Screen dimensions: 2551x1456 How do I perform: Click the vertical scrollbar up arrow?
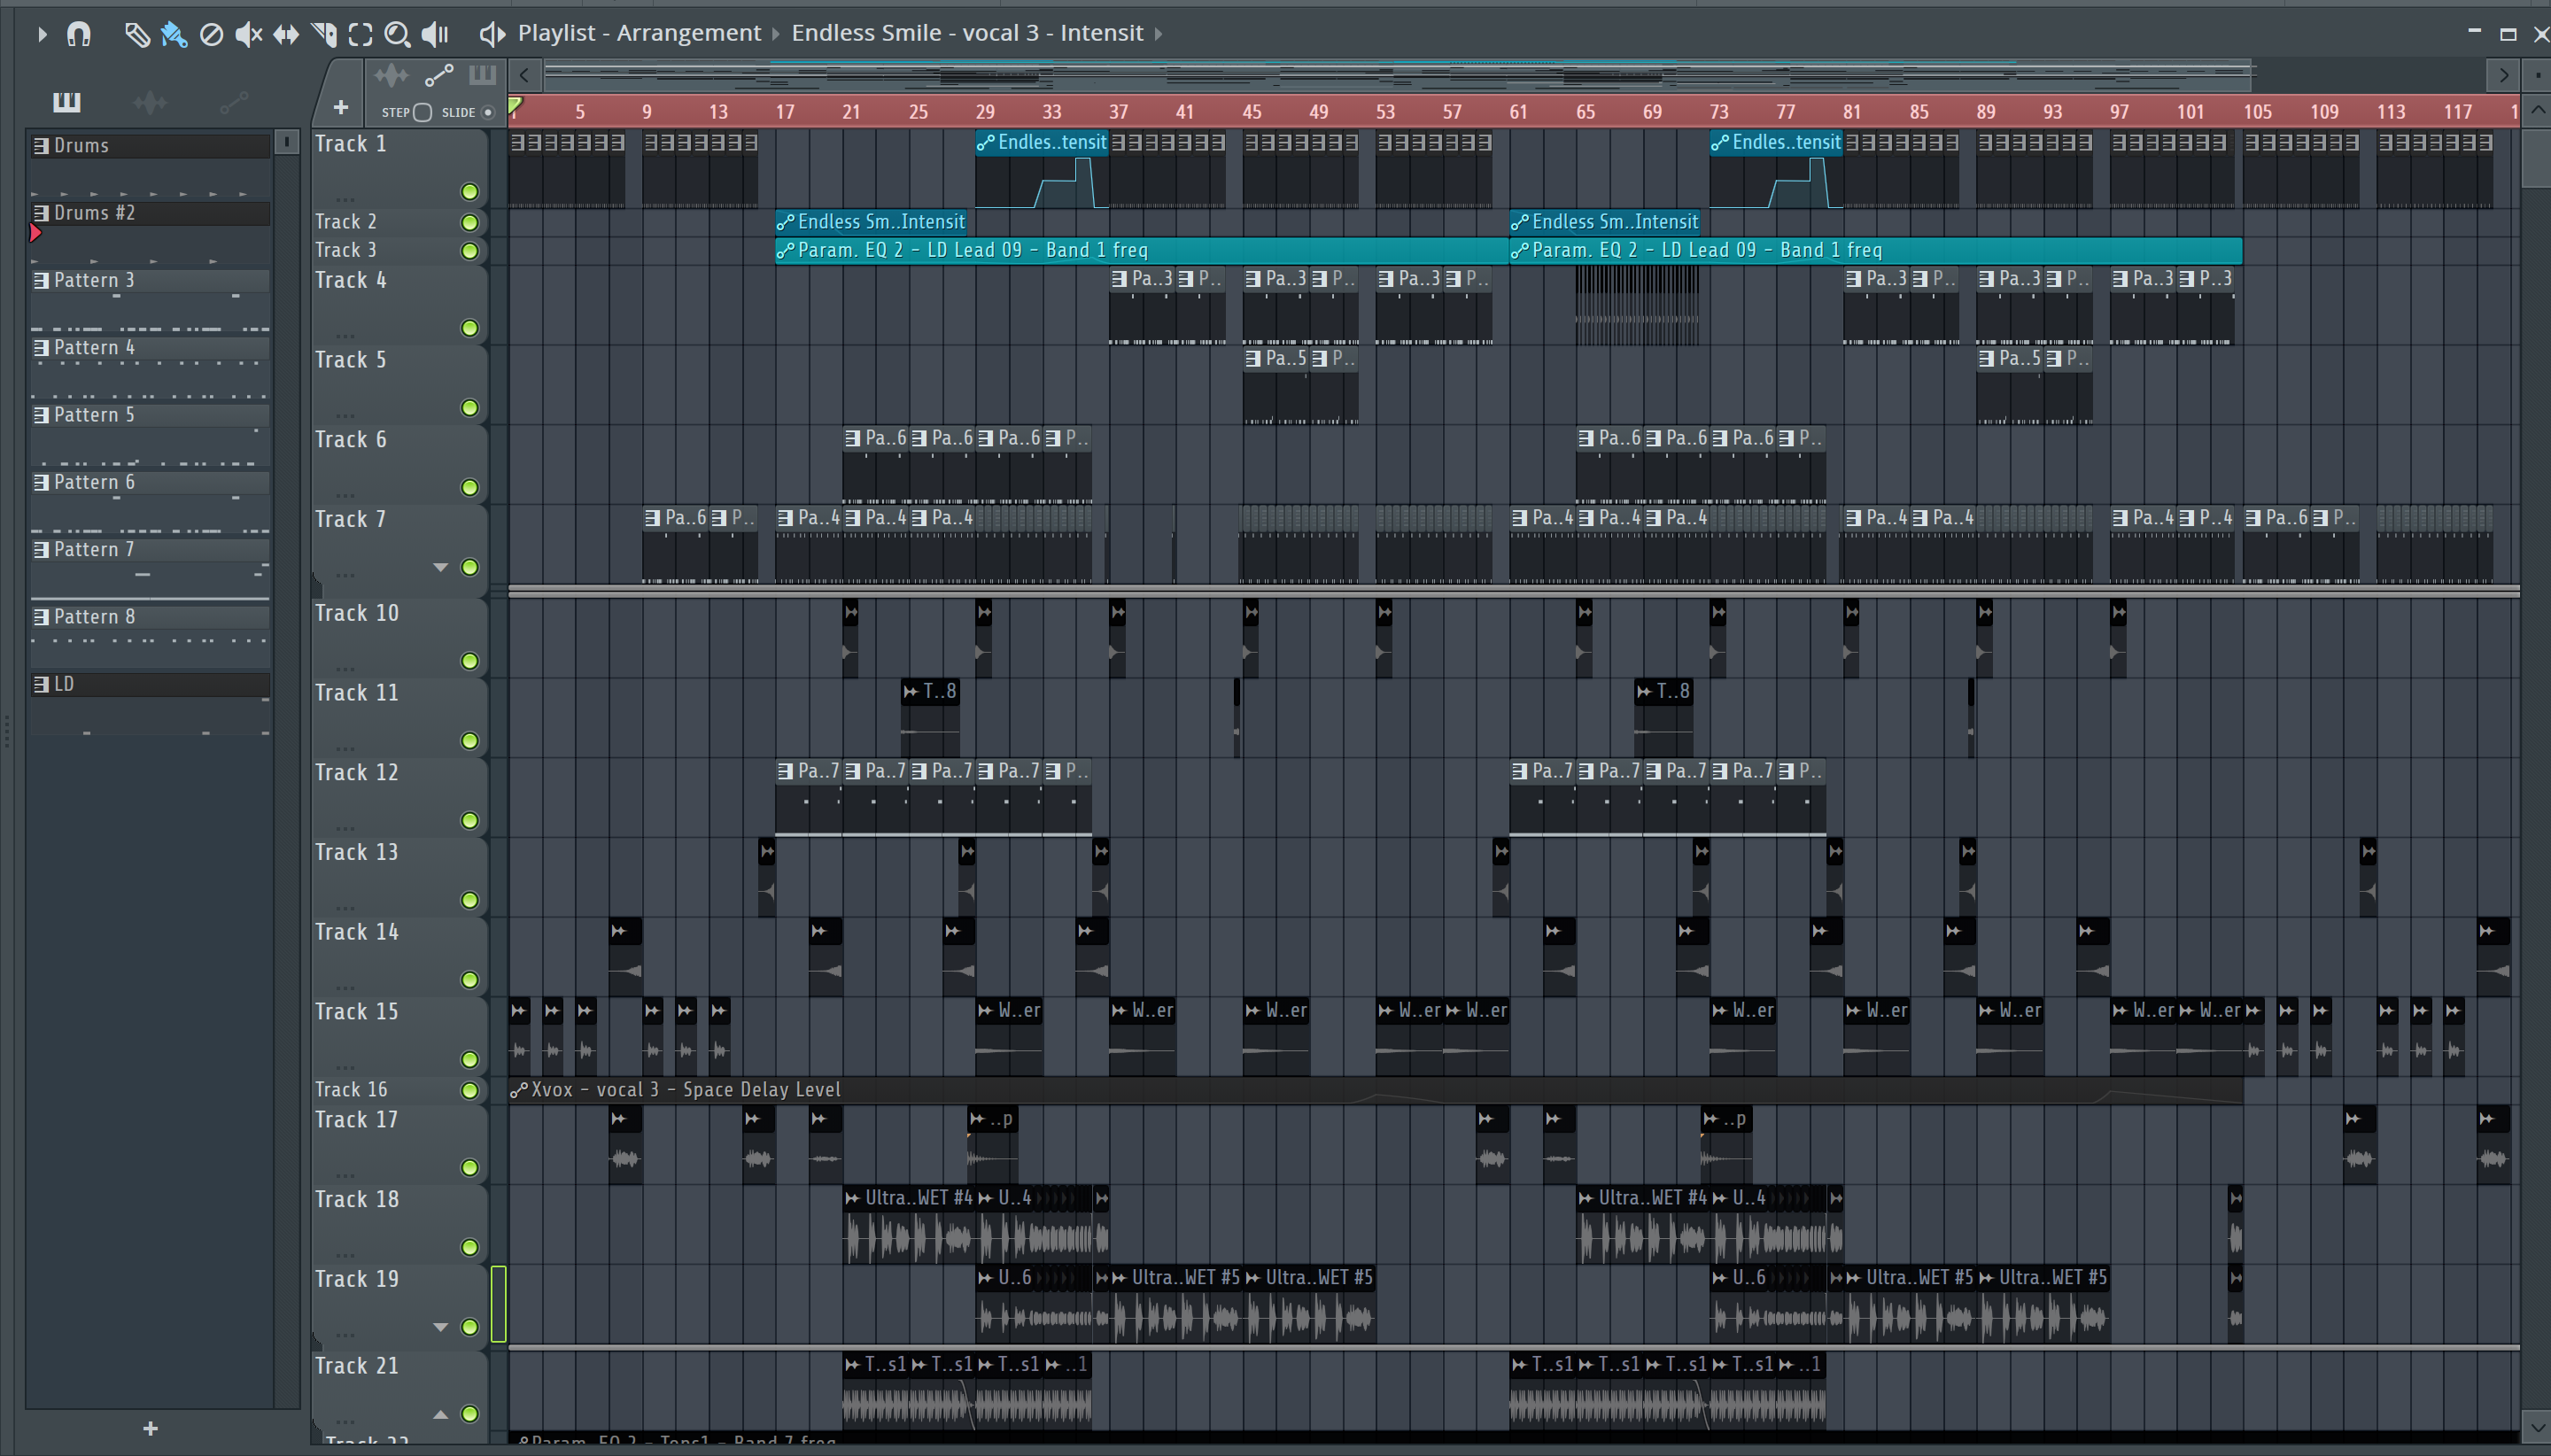[2538, 111]
